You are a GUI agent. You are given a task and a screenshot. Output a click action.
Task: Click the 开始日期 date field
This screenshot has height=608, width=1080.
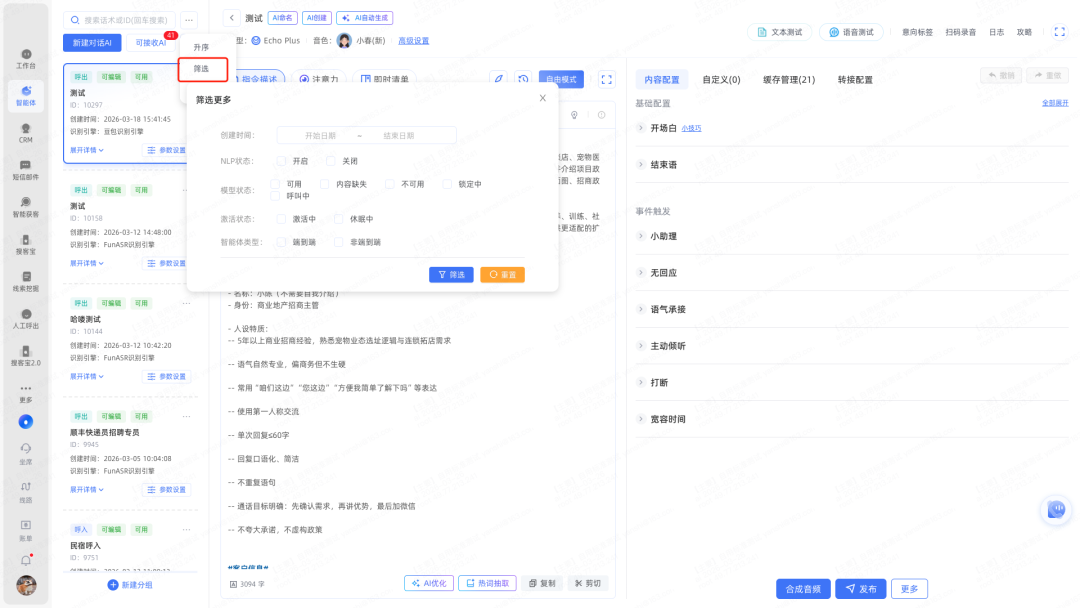[320, 136]
